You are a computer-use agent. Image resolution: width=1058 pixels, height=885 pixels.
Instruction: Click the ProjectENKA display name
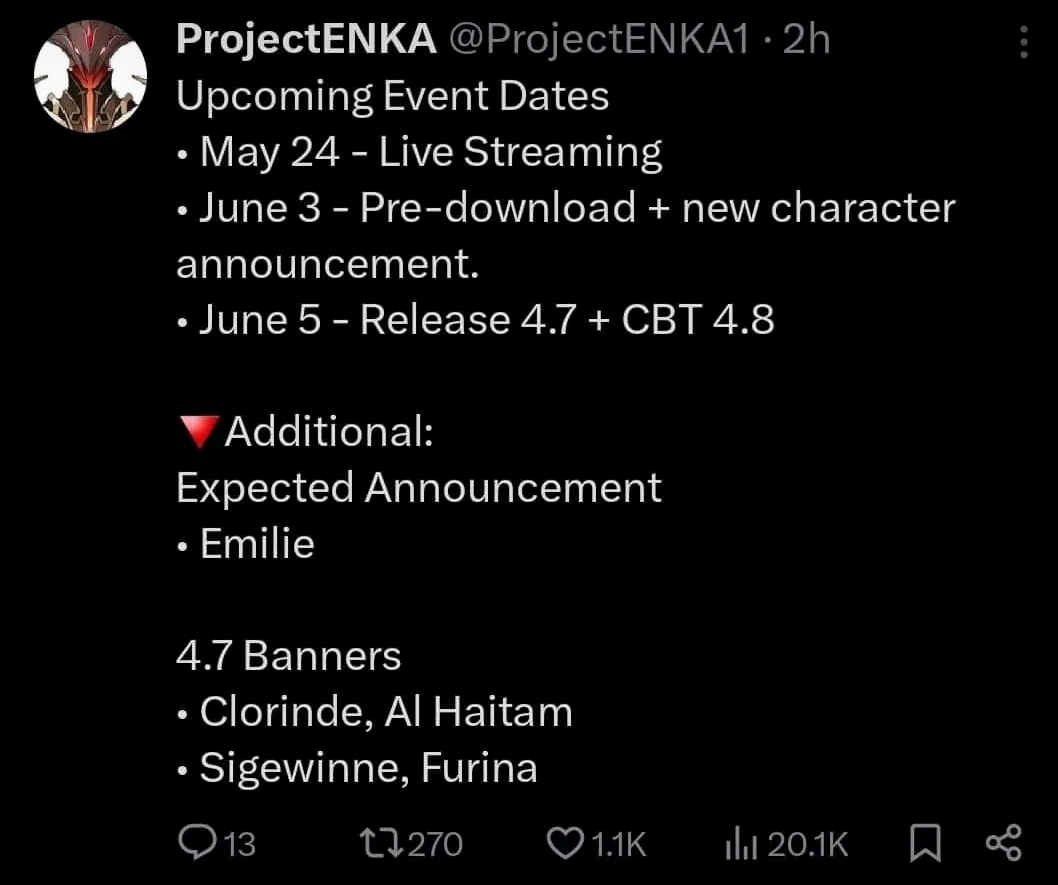(306, 40)
